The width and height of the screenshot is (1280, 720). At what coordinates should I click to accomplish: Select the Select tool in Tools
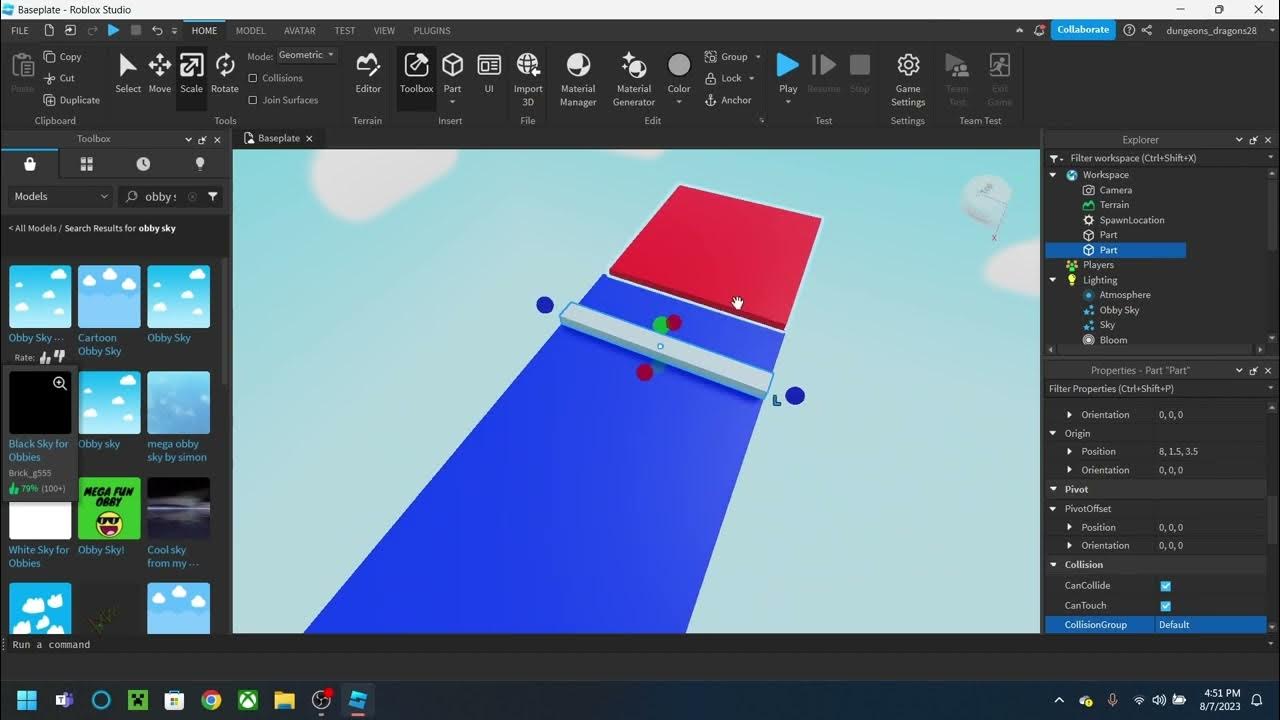128,74
